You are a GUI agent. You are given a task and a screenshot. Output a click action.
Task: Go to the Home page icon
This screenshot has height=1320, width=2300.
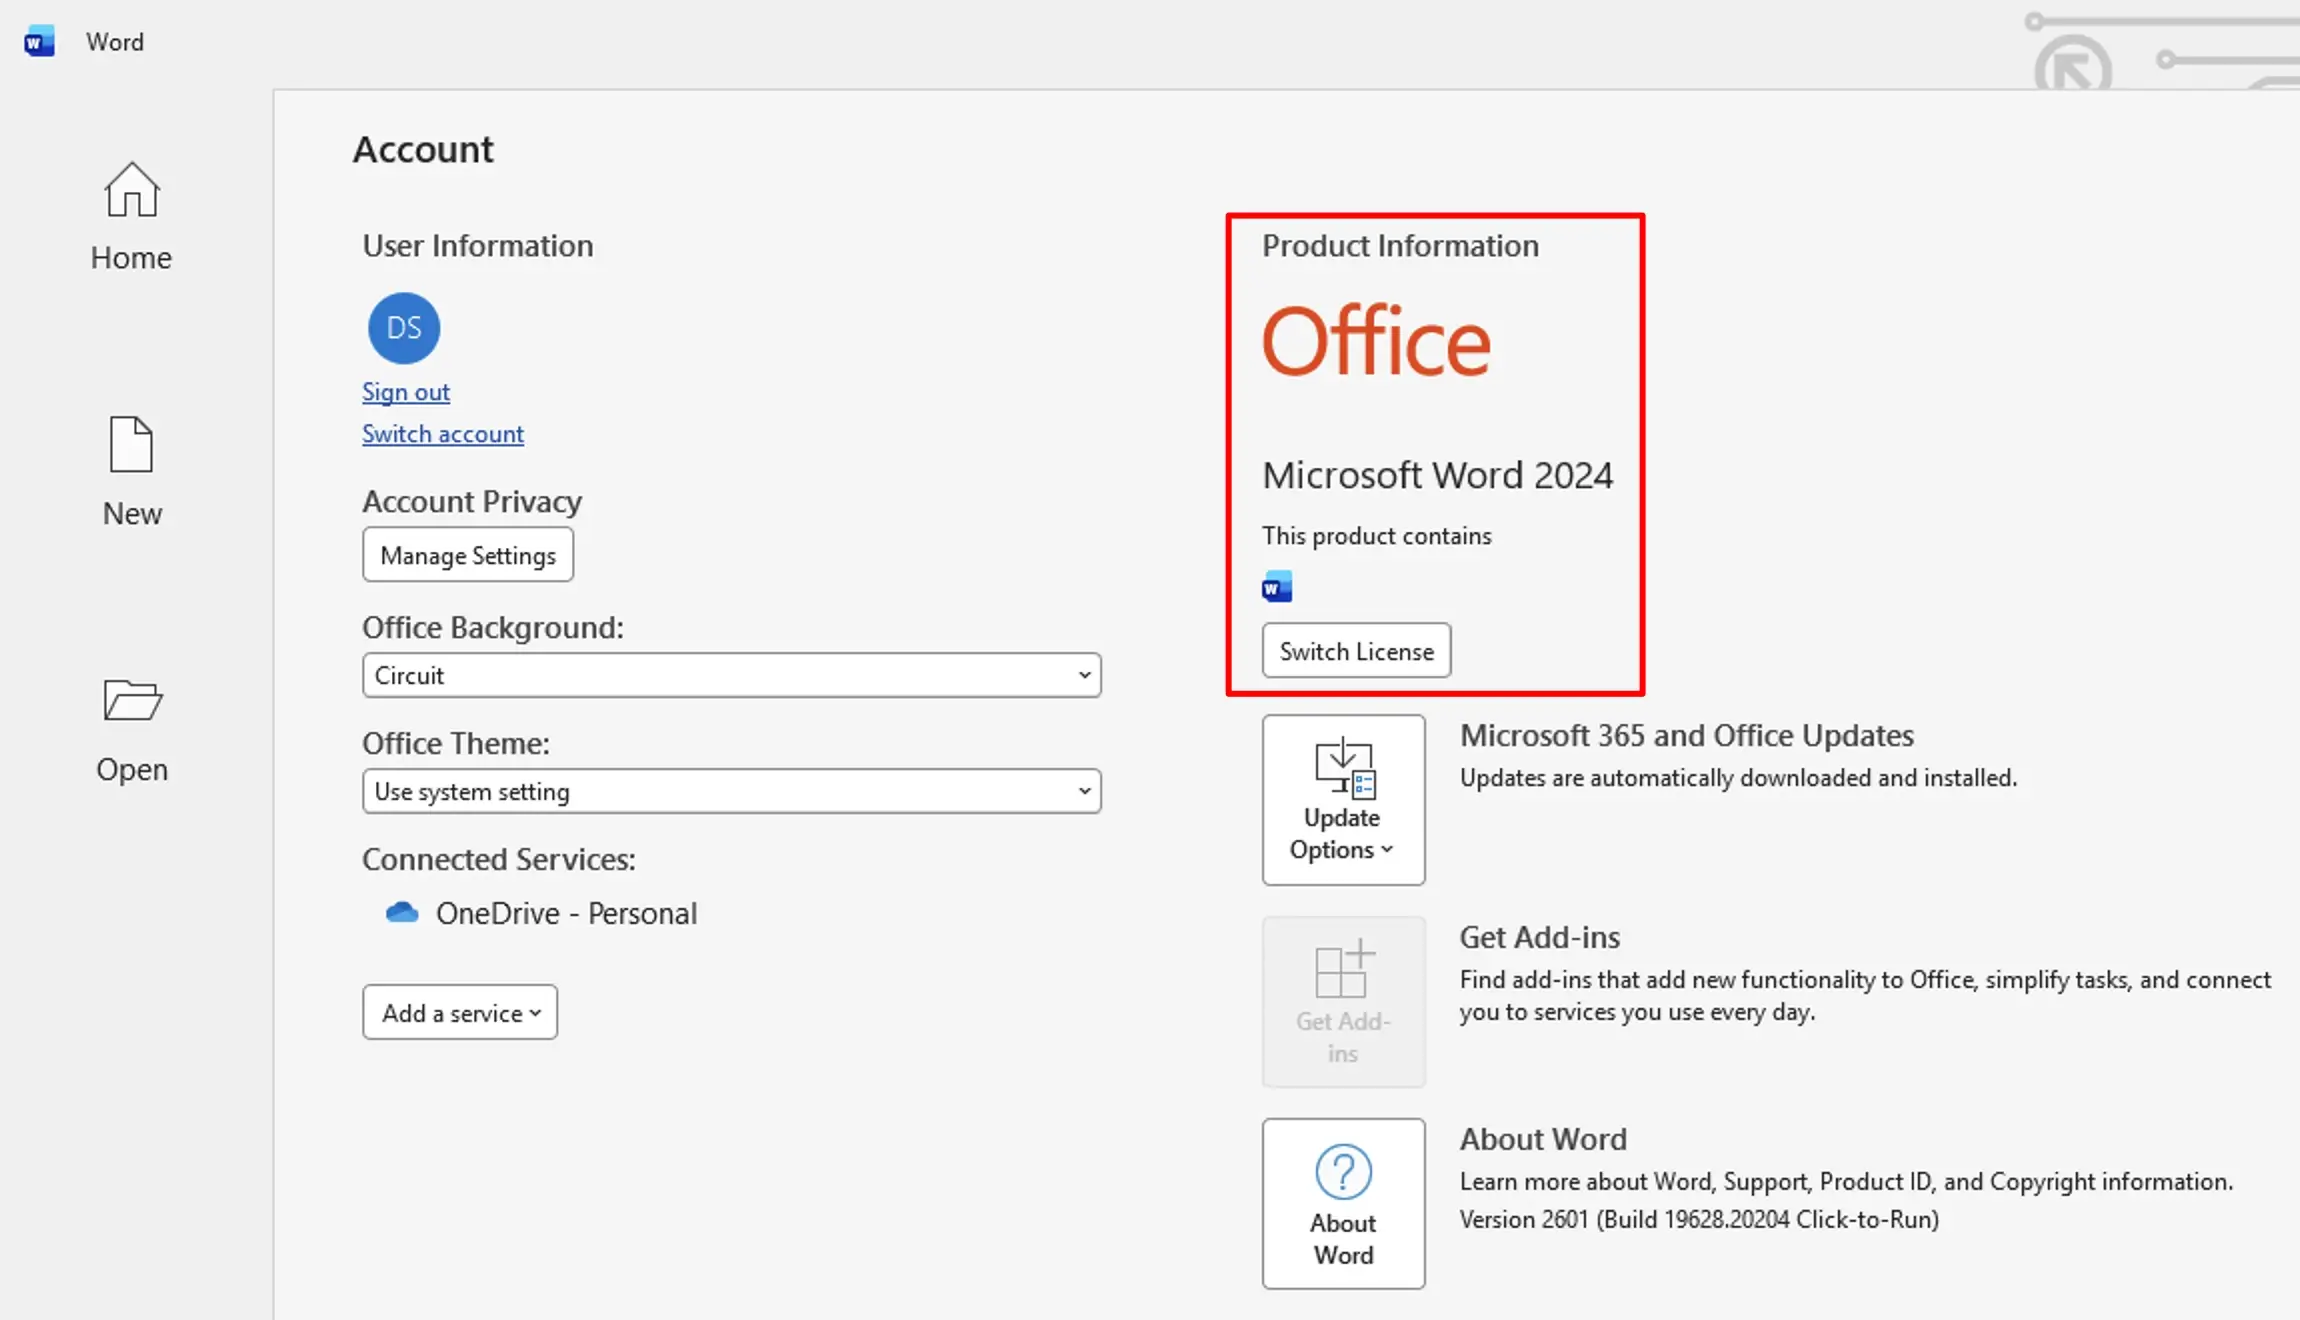pos(131,190)
